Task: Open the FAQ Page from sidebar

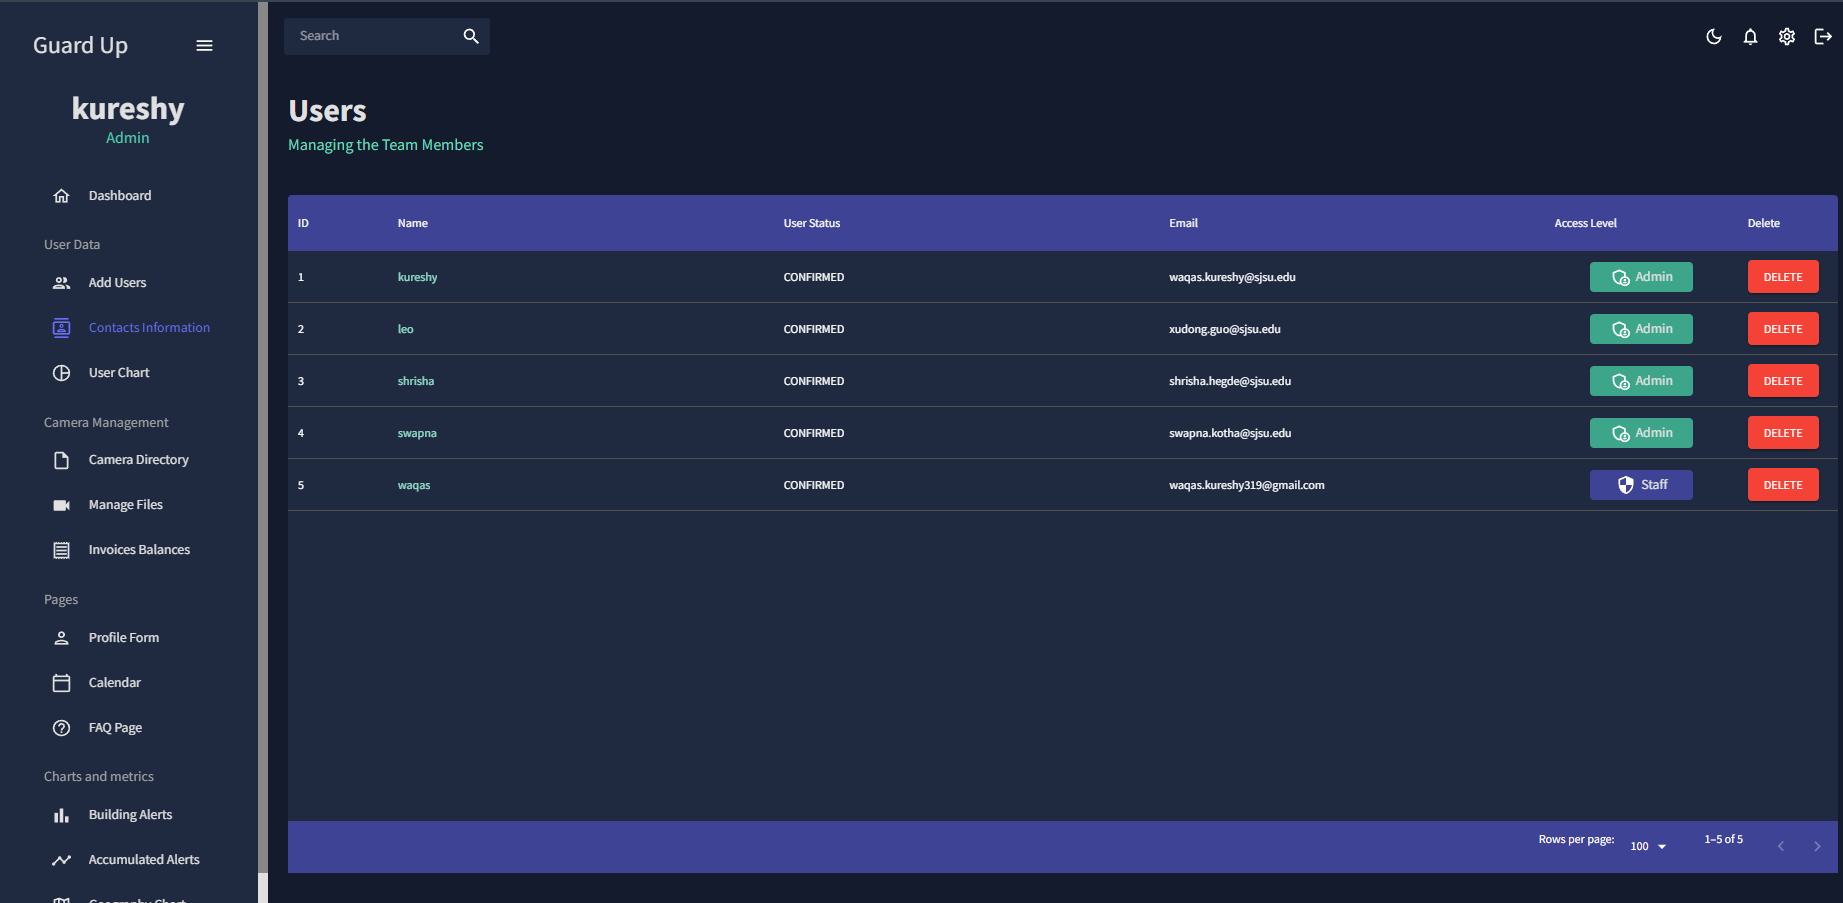Action: coord(115,727)
